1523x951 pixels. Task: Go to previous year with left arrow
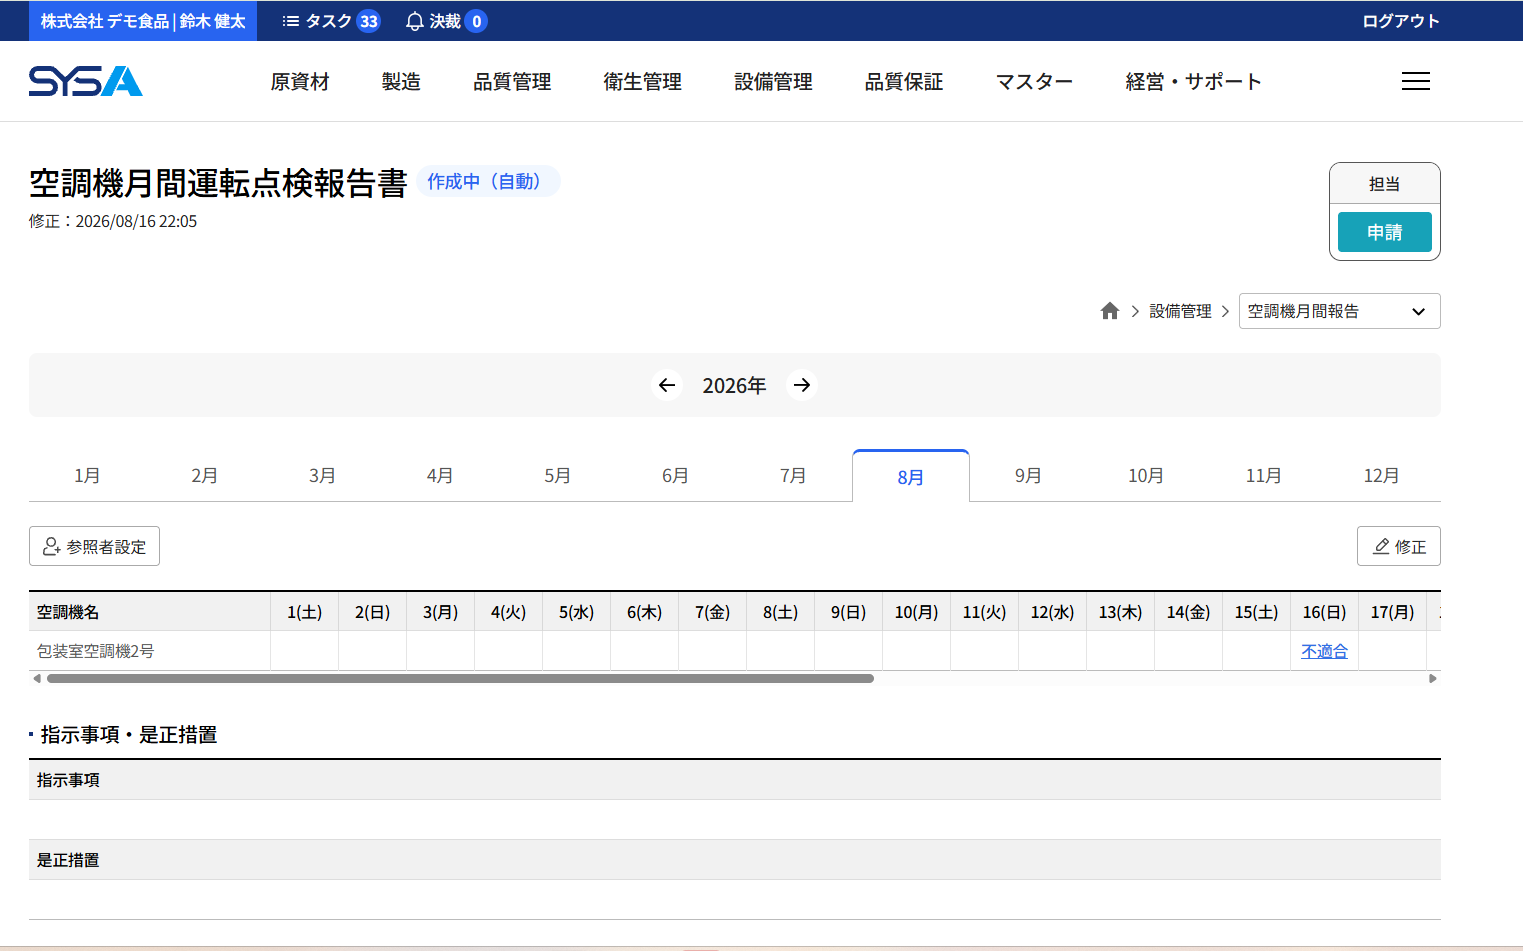tap(667, 385)
